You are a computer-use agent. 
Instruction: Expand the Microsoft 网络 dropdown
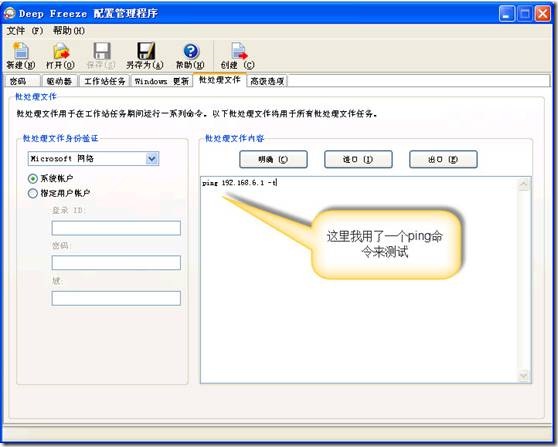pos(152,158)
